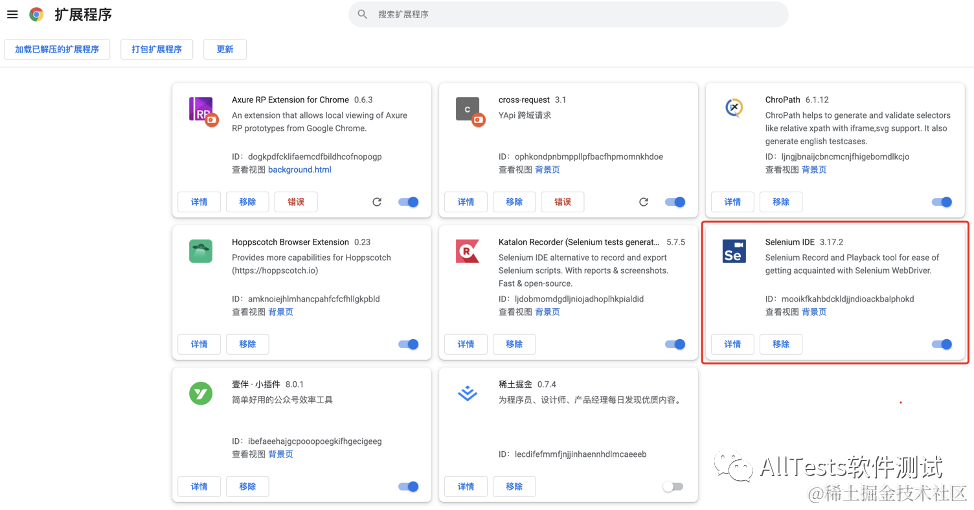This screenshot has width=974, height=510.
Task: Click the Chrome logo icon
Action: tap(36, 14)
